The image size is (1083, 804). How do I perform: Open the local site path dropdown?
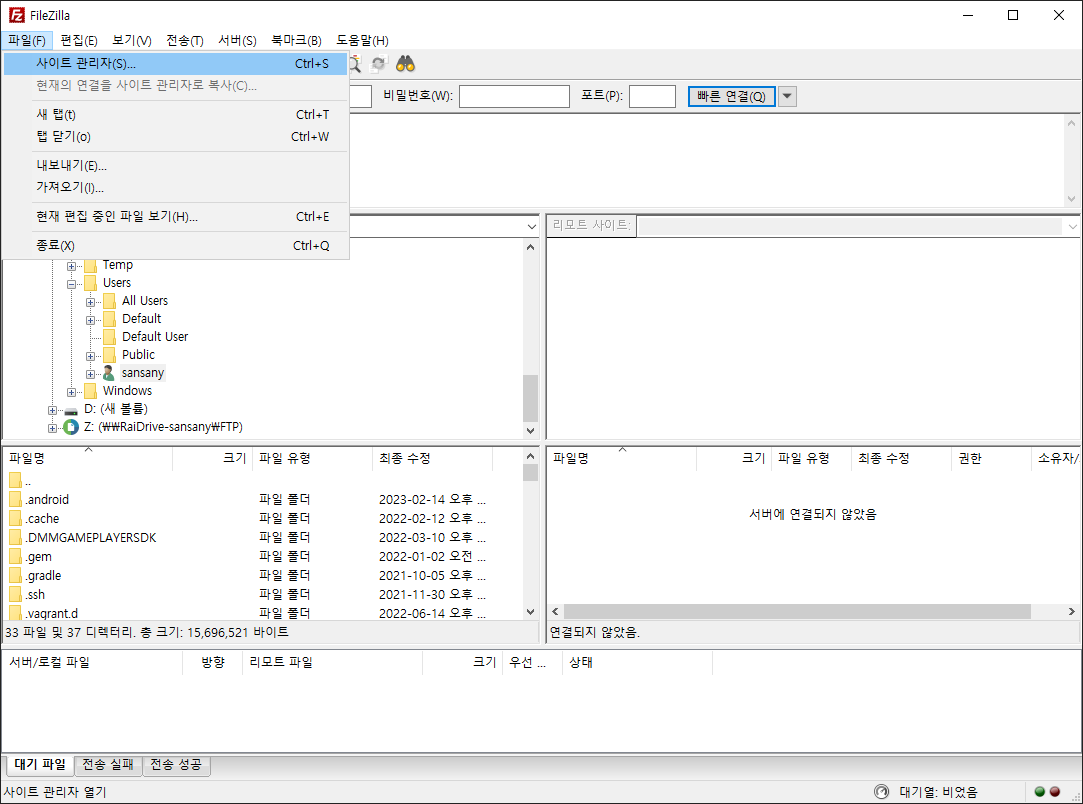click(x=531, y=227)
